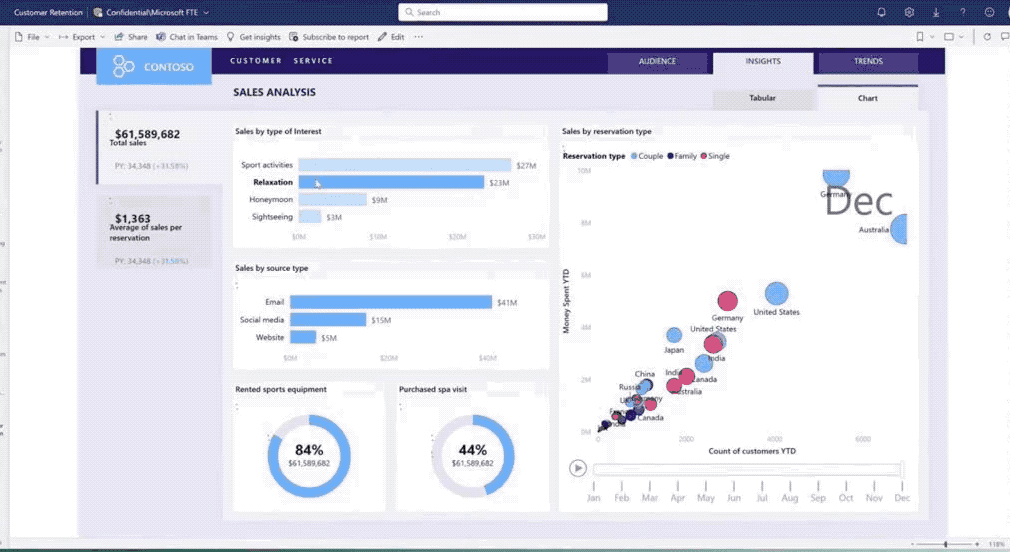Image resolution: width=1010 pixels, height=552 pixels.
Task: Click the download arrow icon
Action: [936, 12]
